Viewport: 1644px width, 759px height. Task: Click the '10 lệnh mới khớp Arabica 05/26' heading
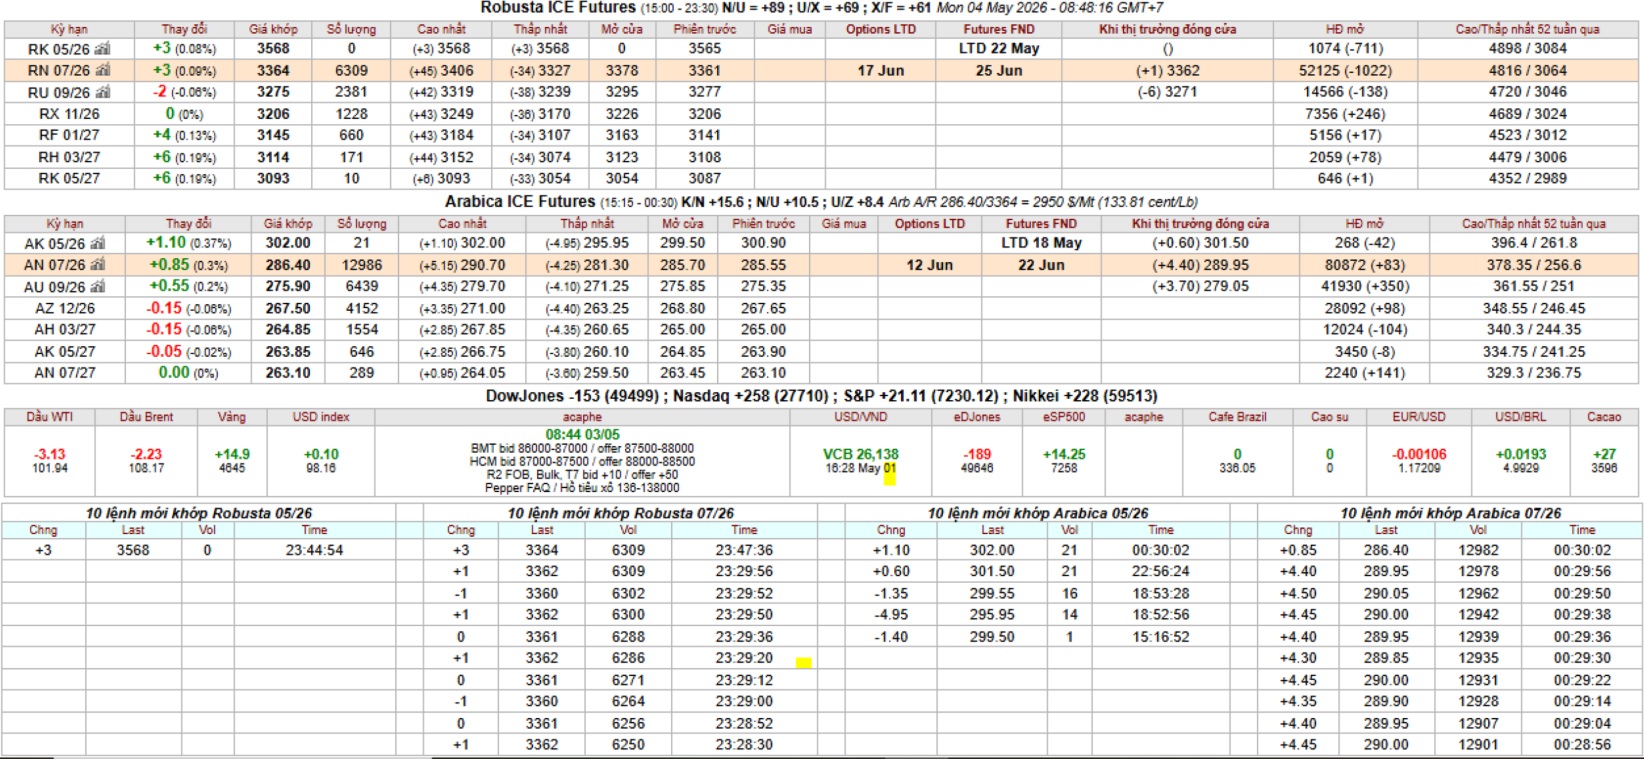(1038, 513)
